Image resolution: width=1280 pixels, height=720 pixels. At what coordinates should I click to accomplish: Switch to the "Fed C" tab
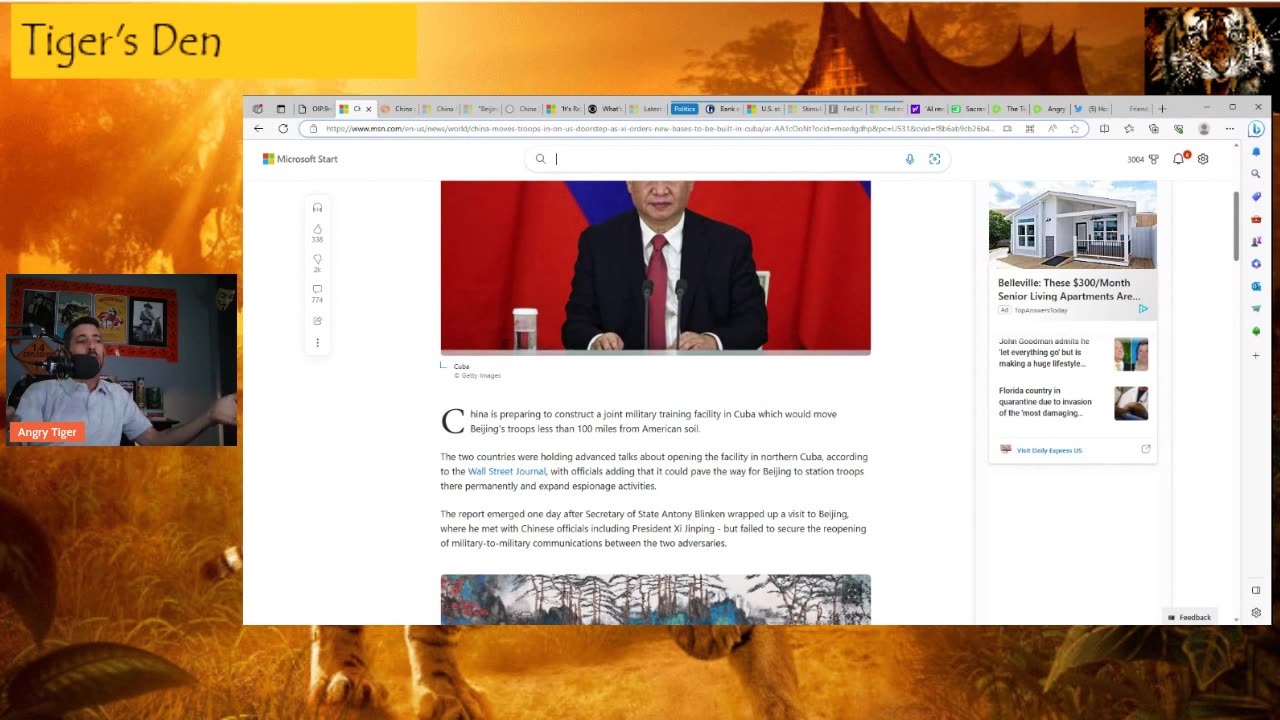846,109
